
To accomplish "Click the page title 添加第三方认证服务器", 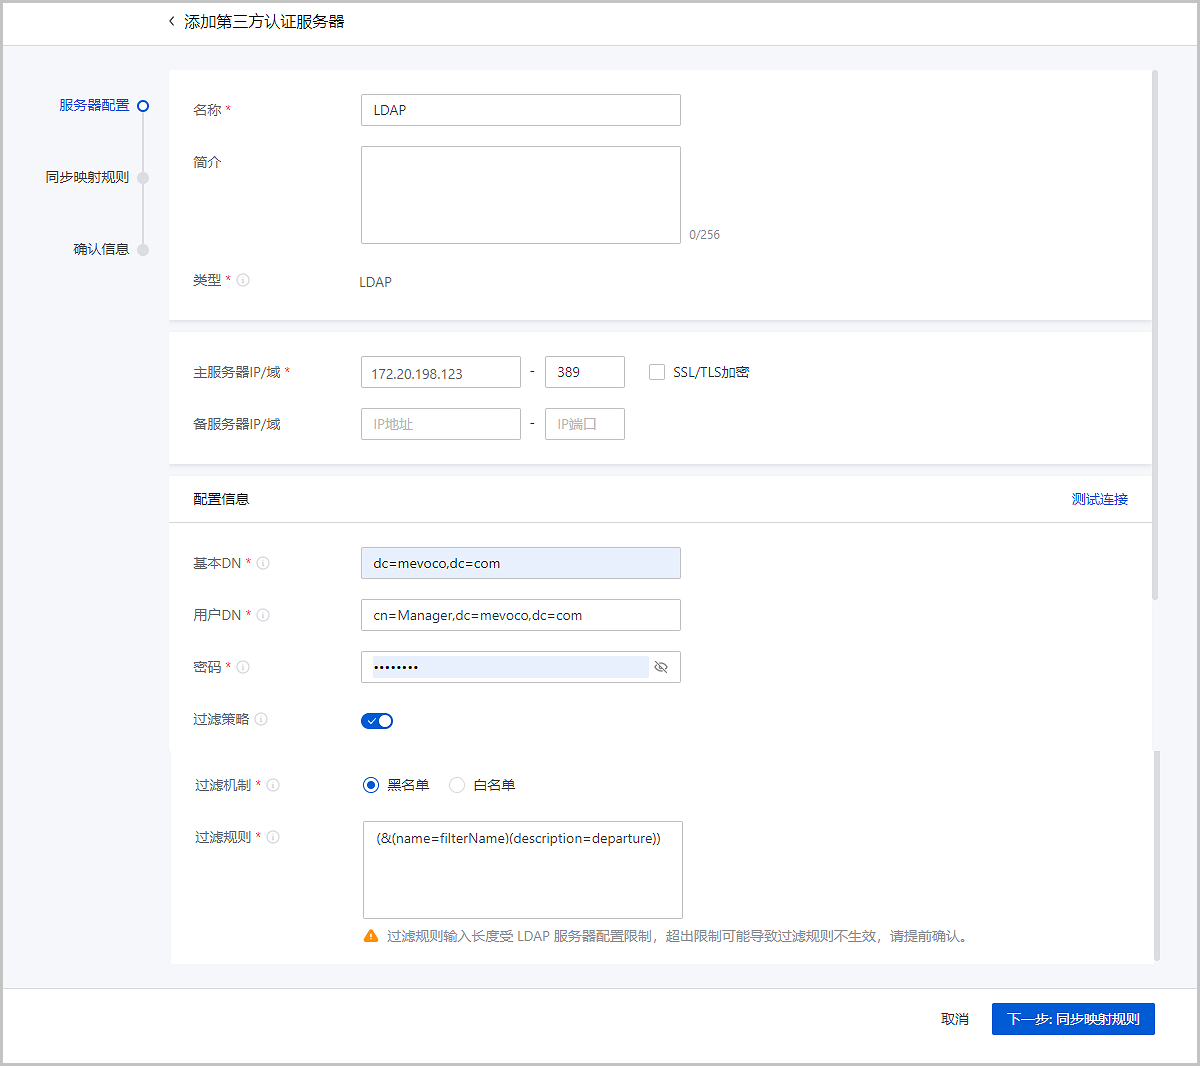I will coord(264,21).
